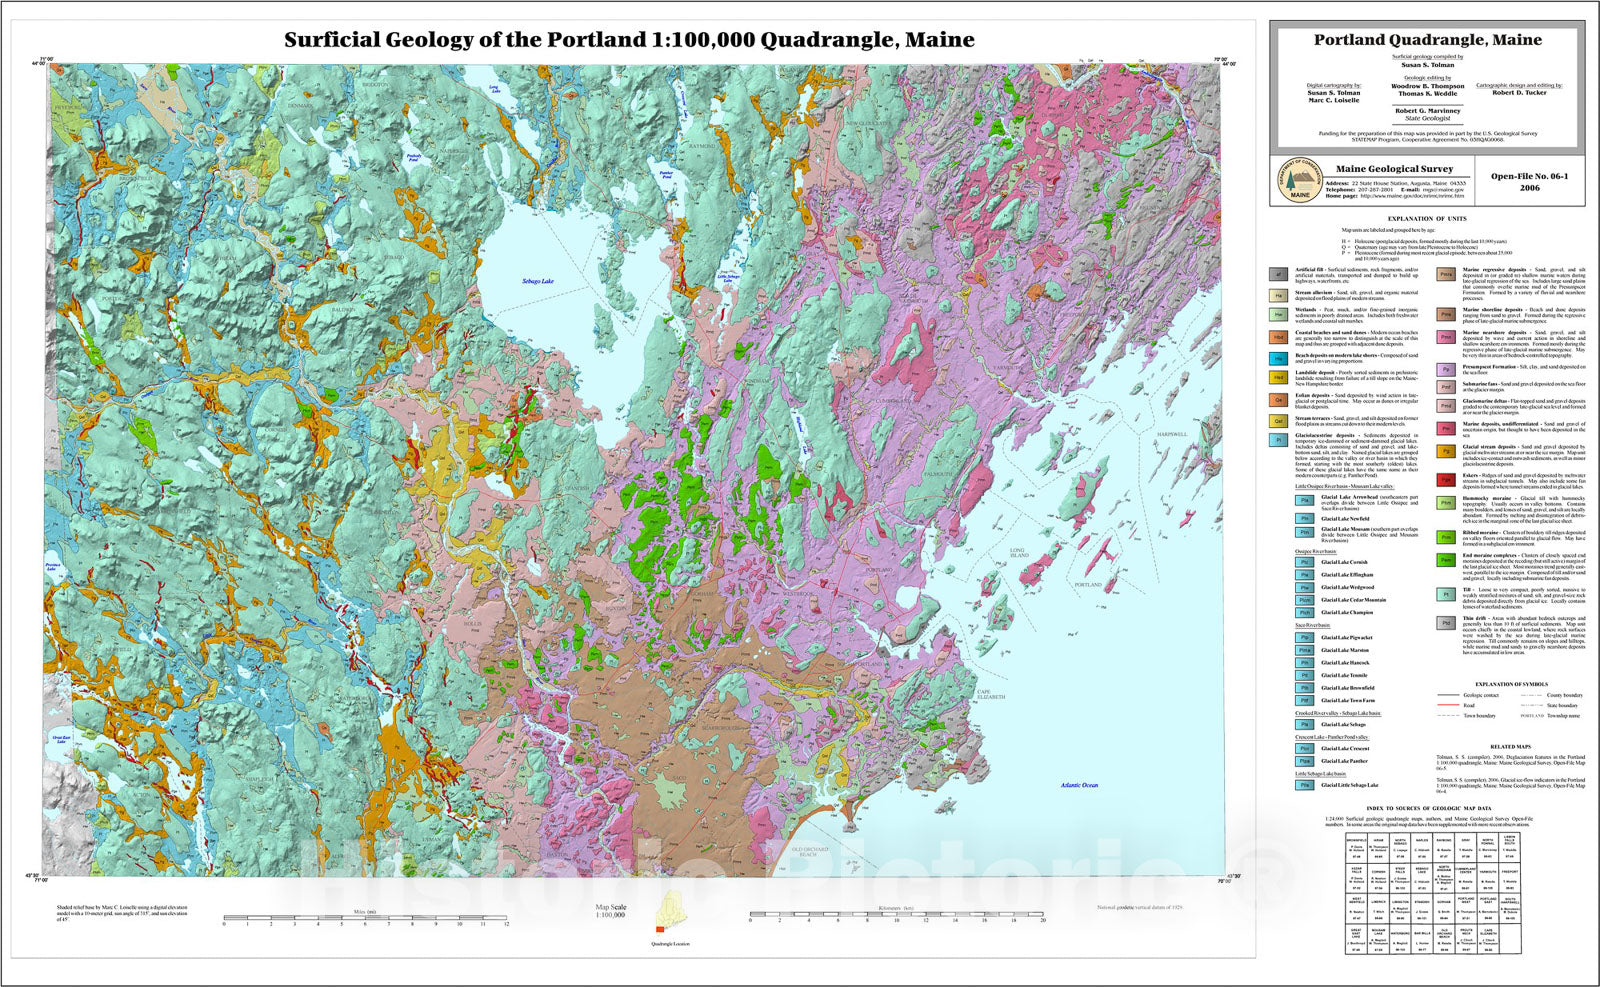
Task: Select the Glacial Little Sebago Lake swatch
Action: [x=1305, y=785]
